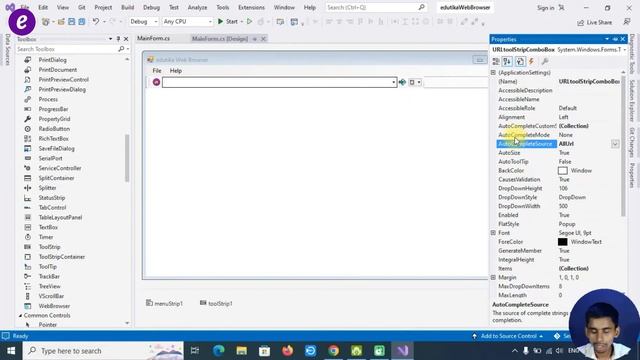Click the Properties panel vertical scrollbar
Screen dimensions: 640x360
(623, 147)
